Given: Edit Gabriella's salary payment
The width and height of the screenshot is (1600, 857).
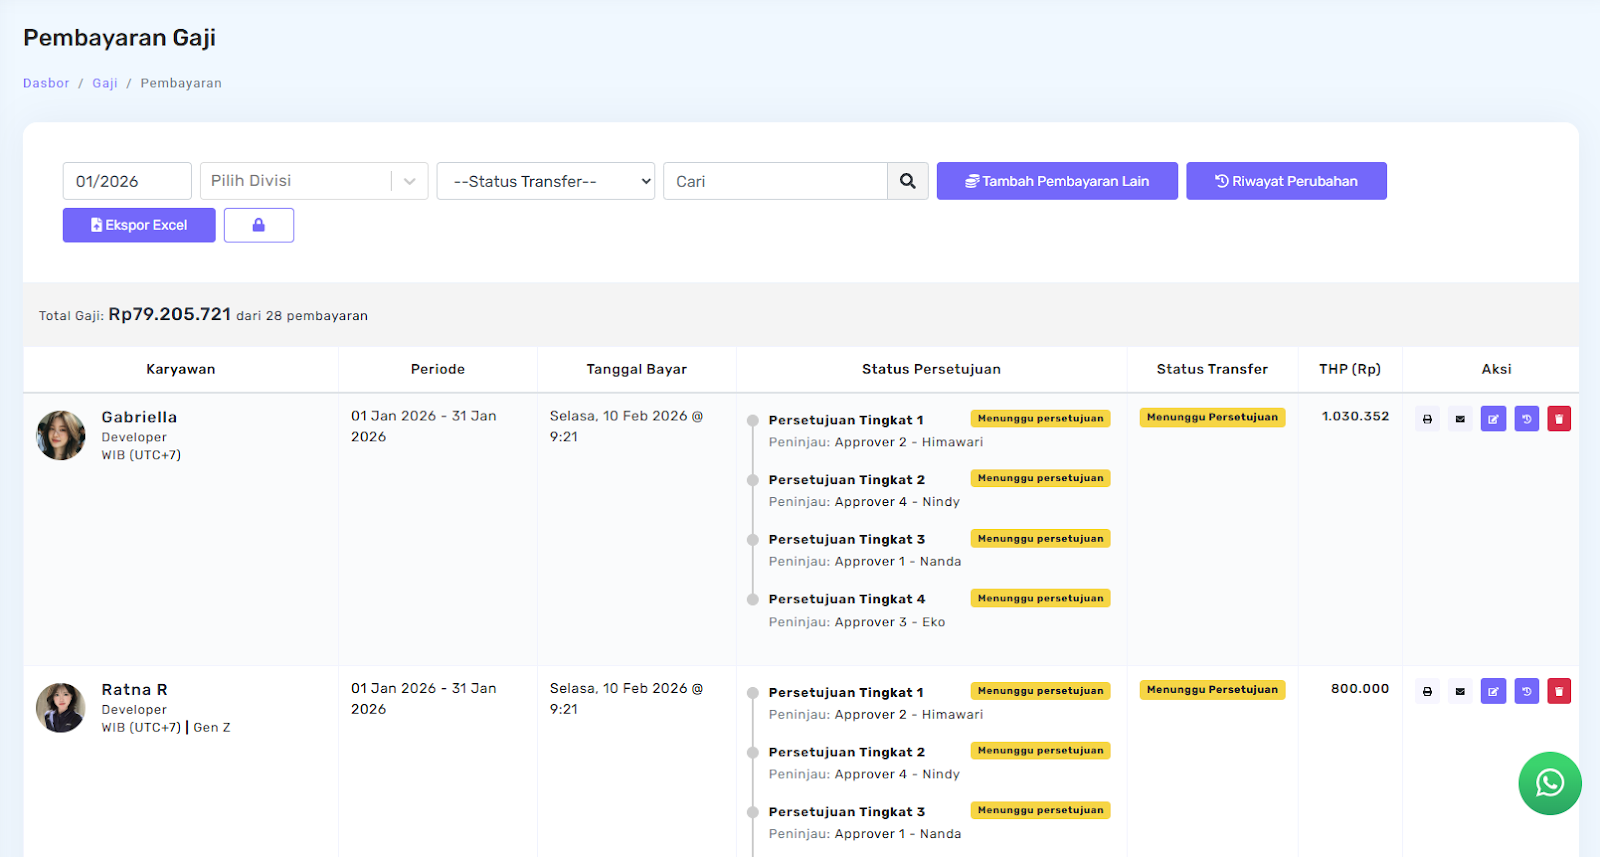Looking at the screenshot, I should 1493,419.
